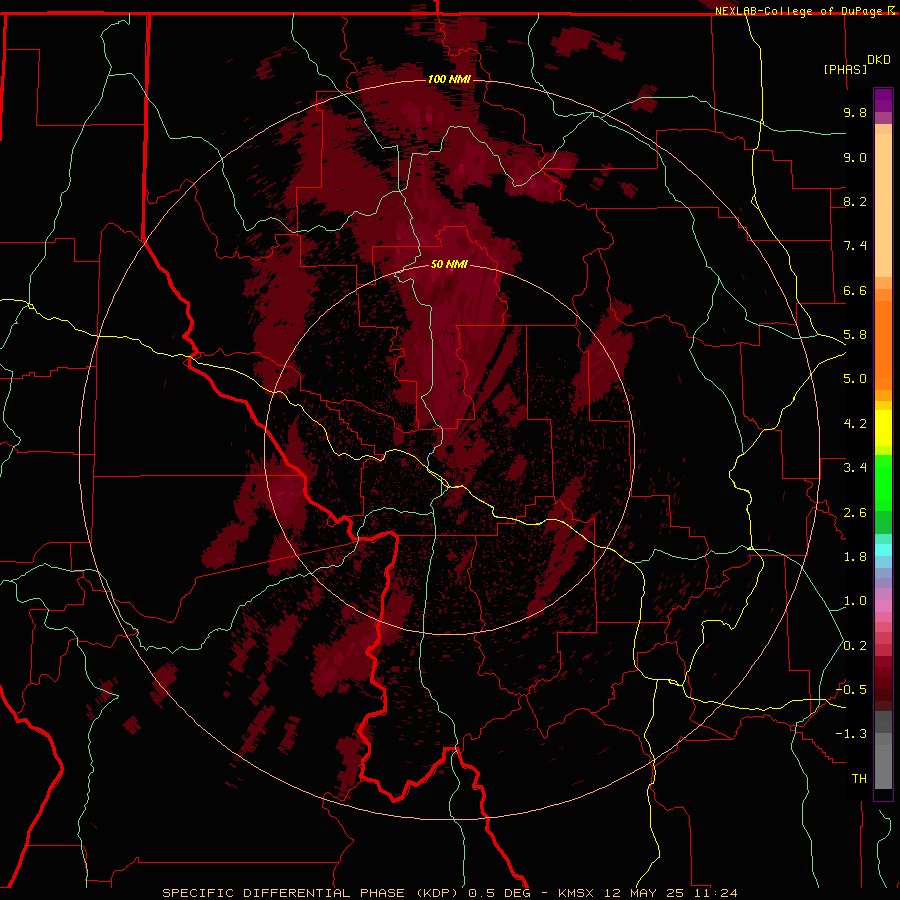The height and width of the screenshot is (900, 900).
Task: Click the 8.2 scale value
Action: 855,201
